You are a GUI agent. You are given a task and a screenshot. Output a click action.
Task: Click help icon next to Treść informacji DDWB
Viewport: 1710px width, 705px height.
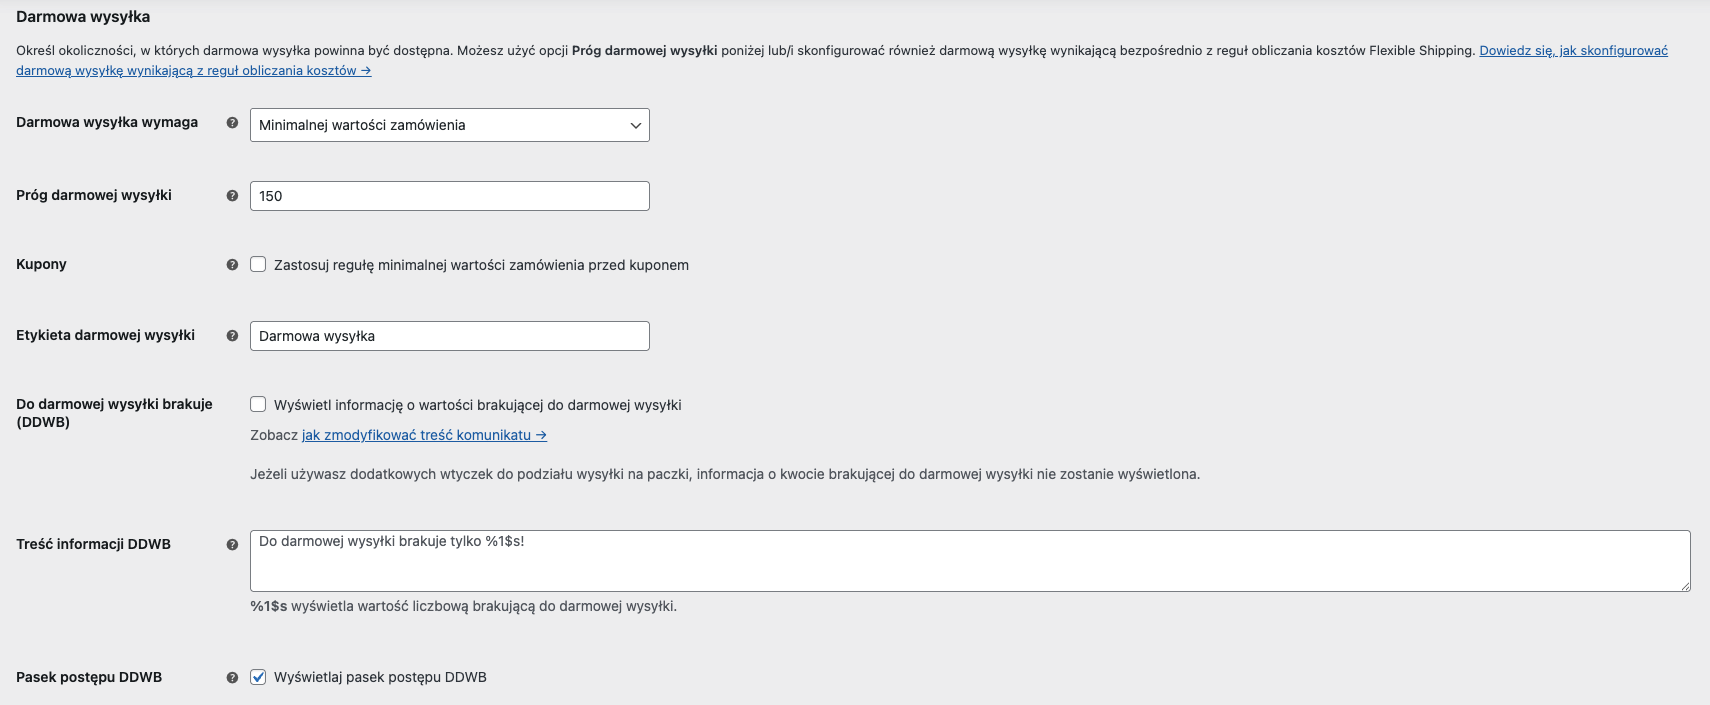[232, 545]
